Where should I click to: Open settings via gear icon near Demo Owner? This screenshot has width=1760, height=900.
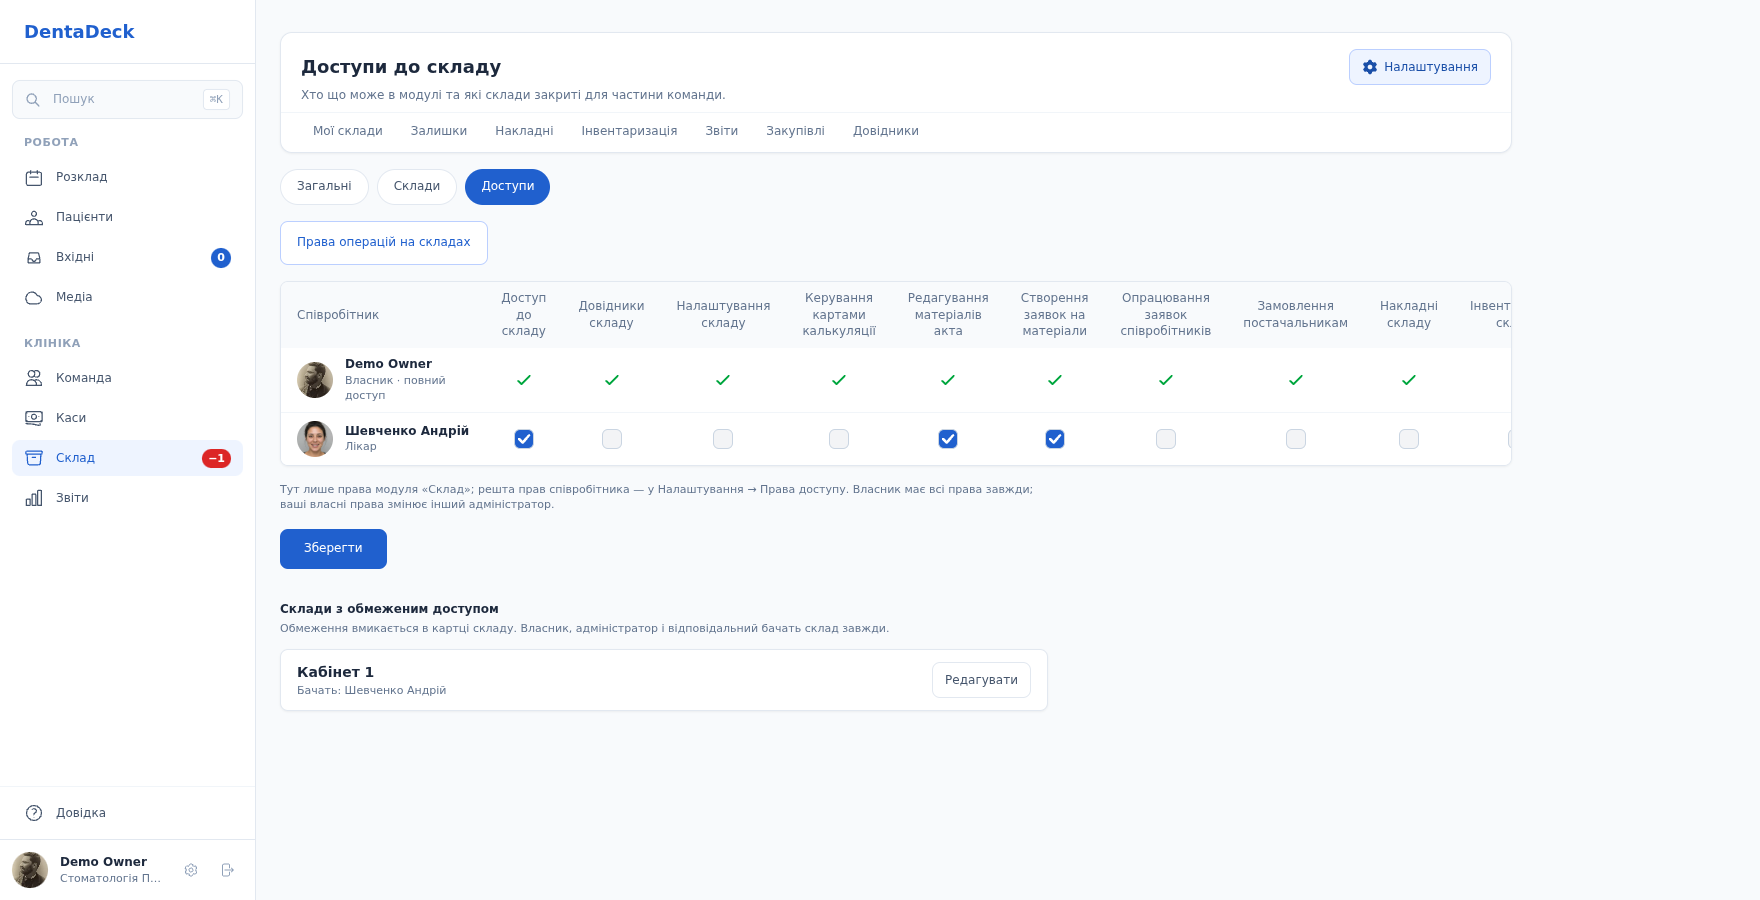coord(191,870)
